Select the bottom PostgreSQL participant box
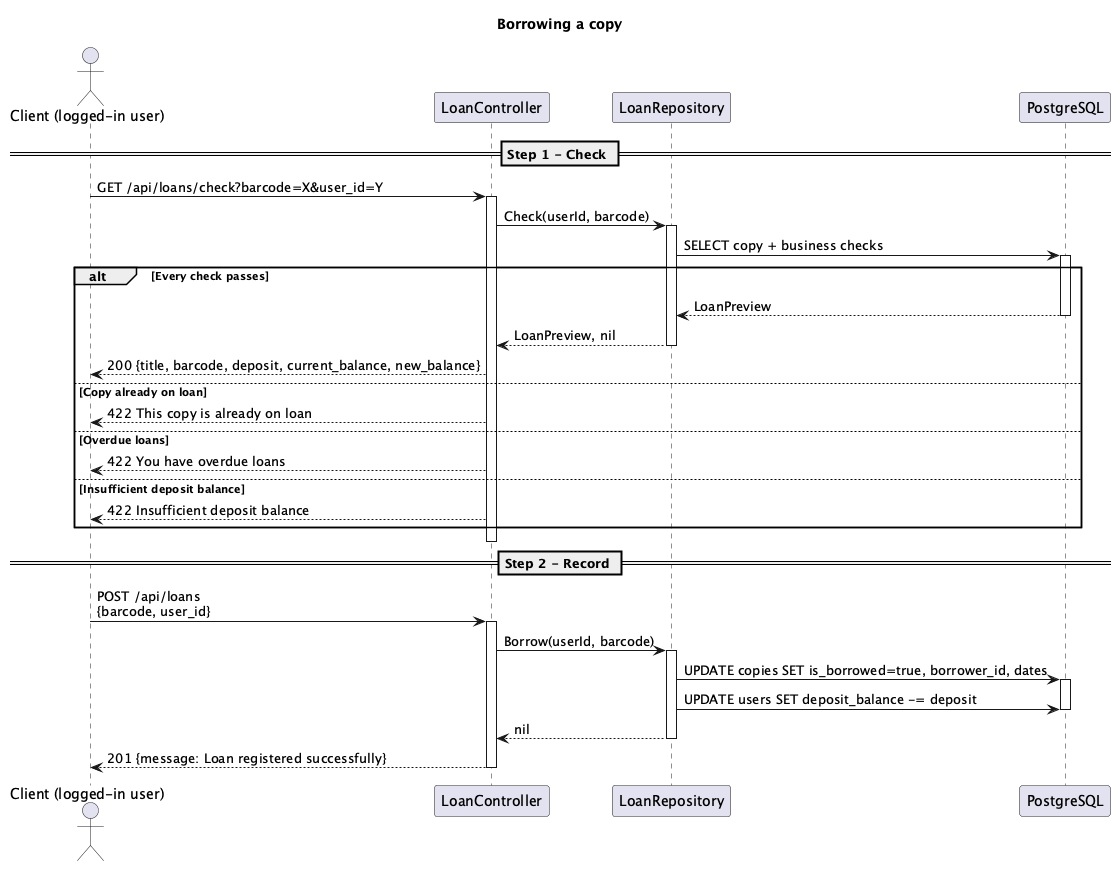Image resolution: width=1120 pixels, height=872 pixels. pos(1064,801)
